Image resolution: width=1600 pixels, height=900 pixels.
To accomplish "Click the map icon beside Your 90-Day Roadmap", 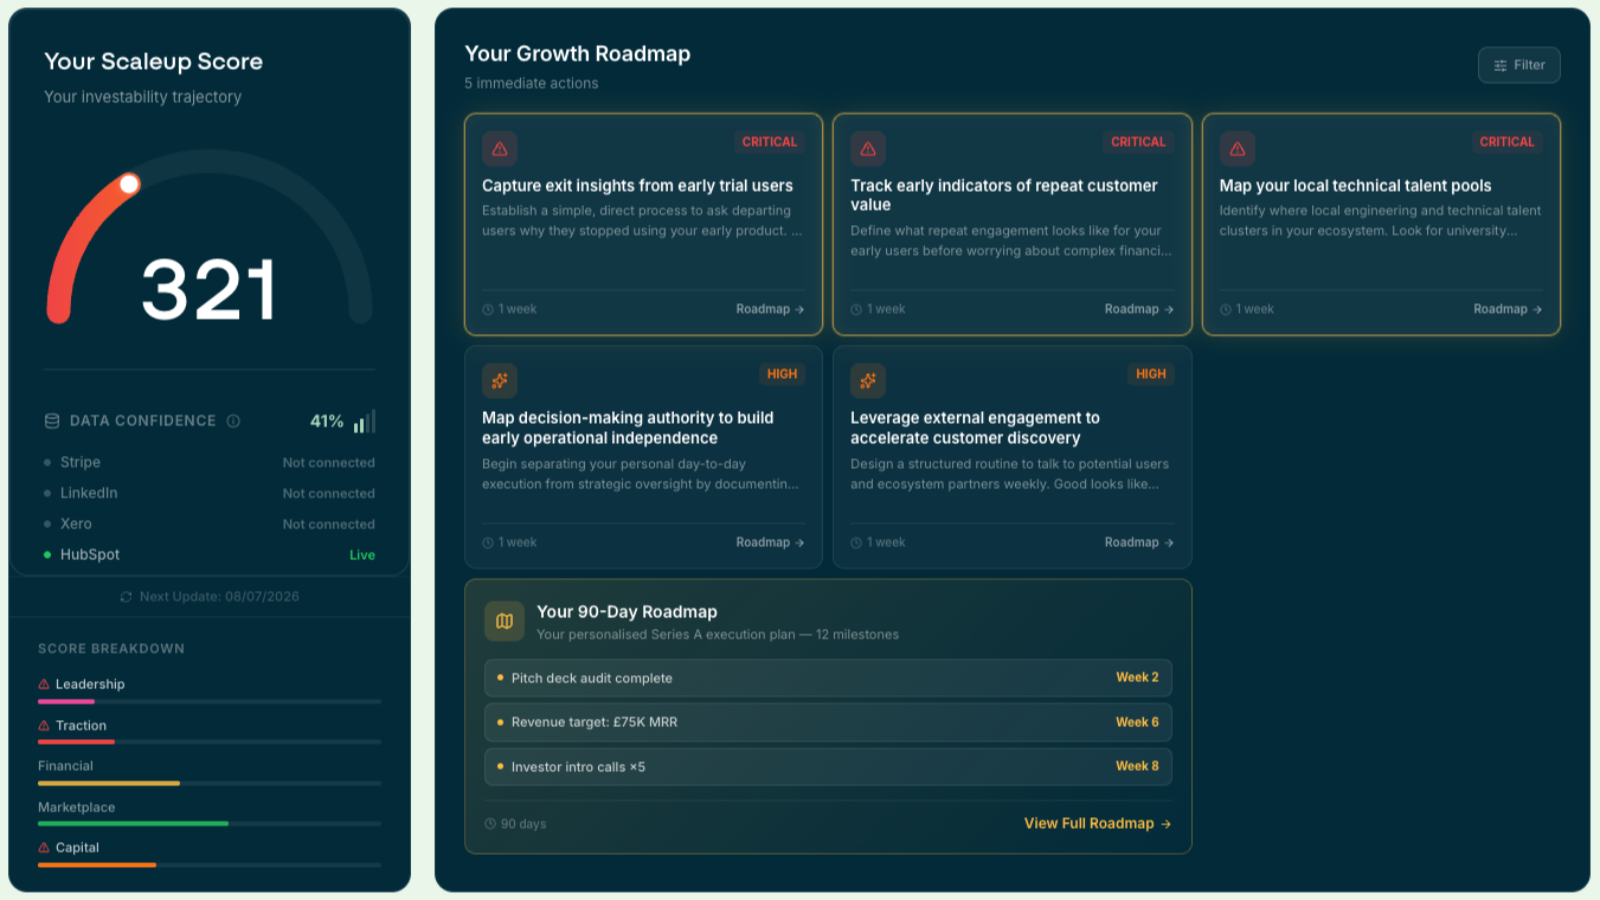I will click(x=505, y=621).
